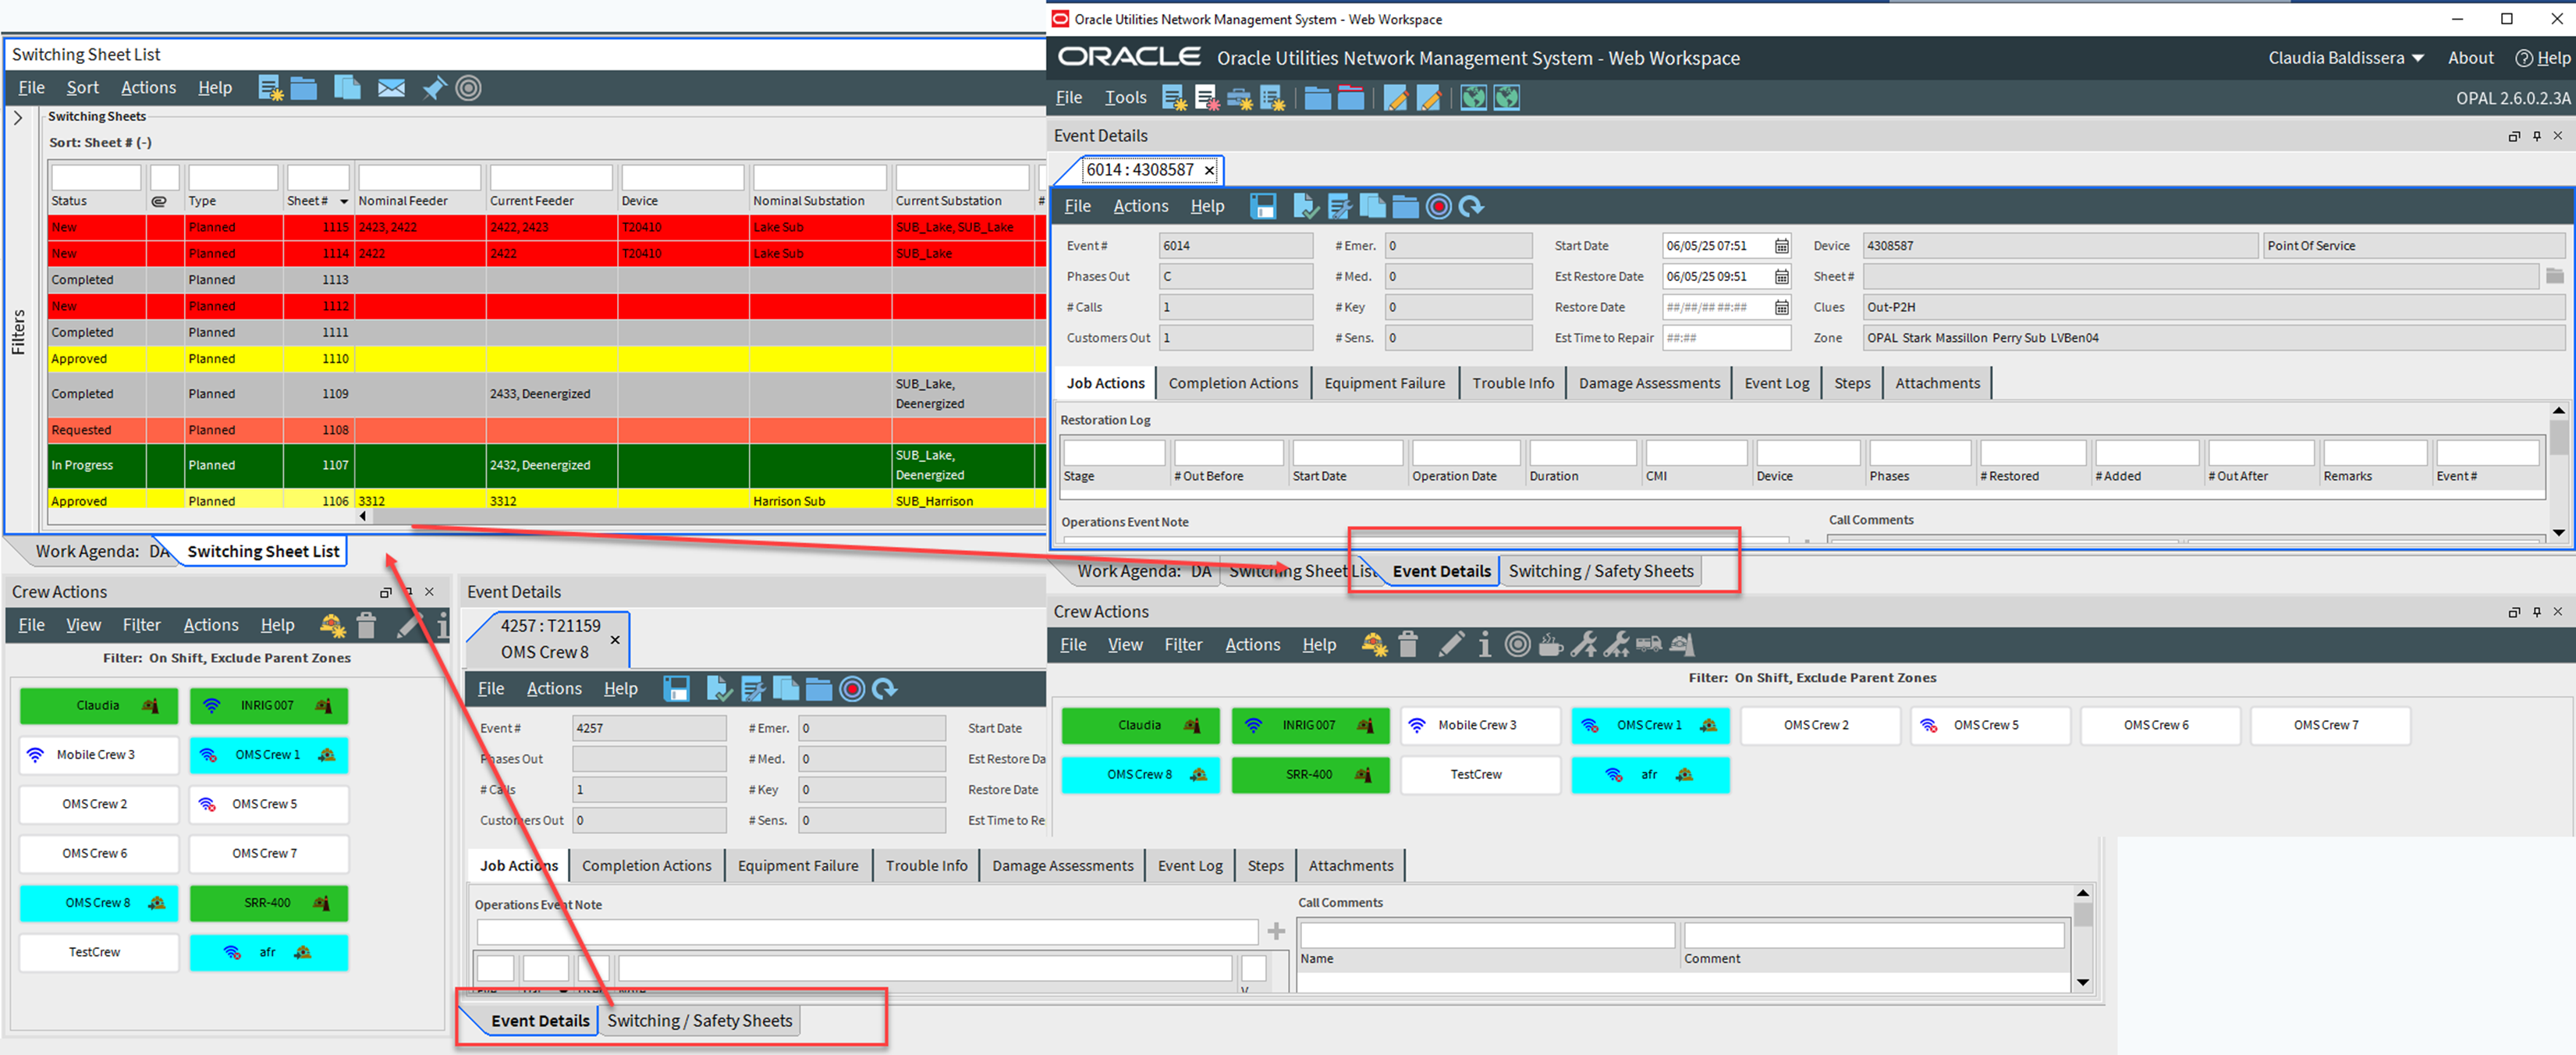The image size is (2576, 1055).
Task: Click the briefcase with star icon in main toolbar
Action: pyautogui.click(x=1240, y=98)
